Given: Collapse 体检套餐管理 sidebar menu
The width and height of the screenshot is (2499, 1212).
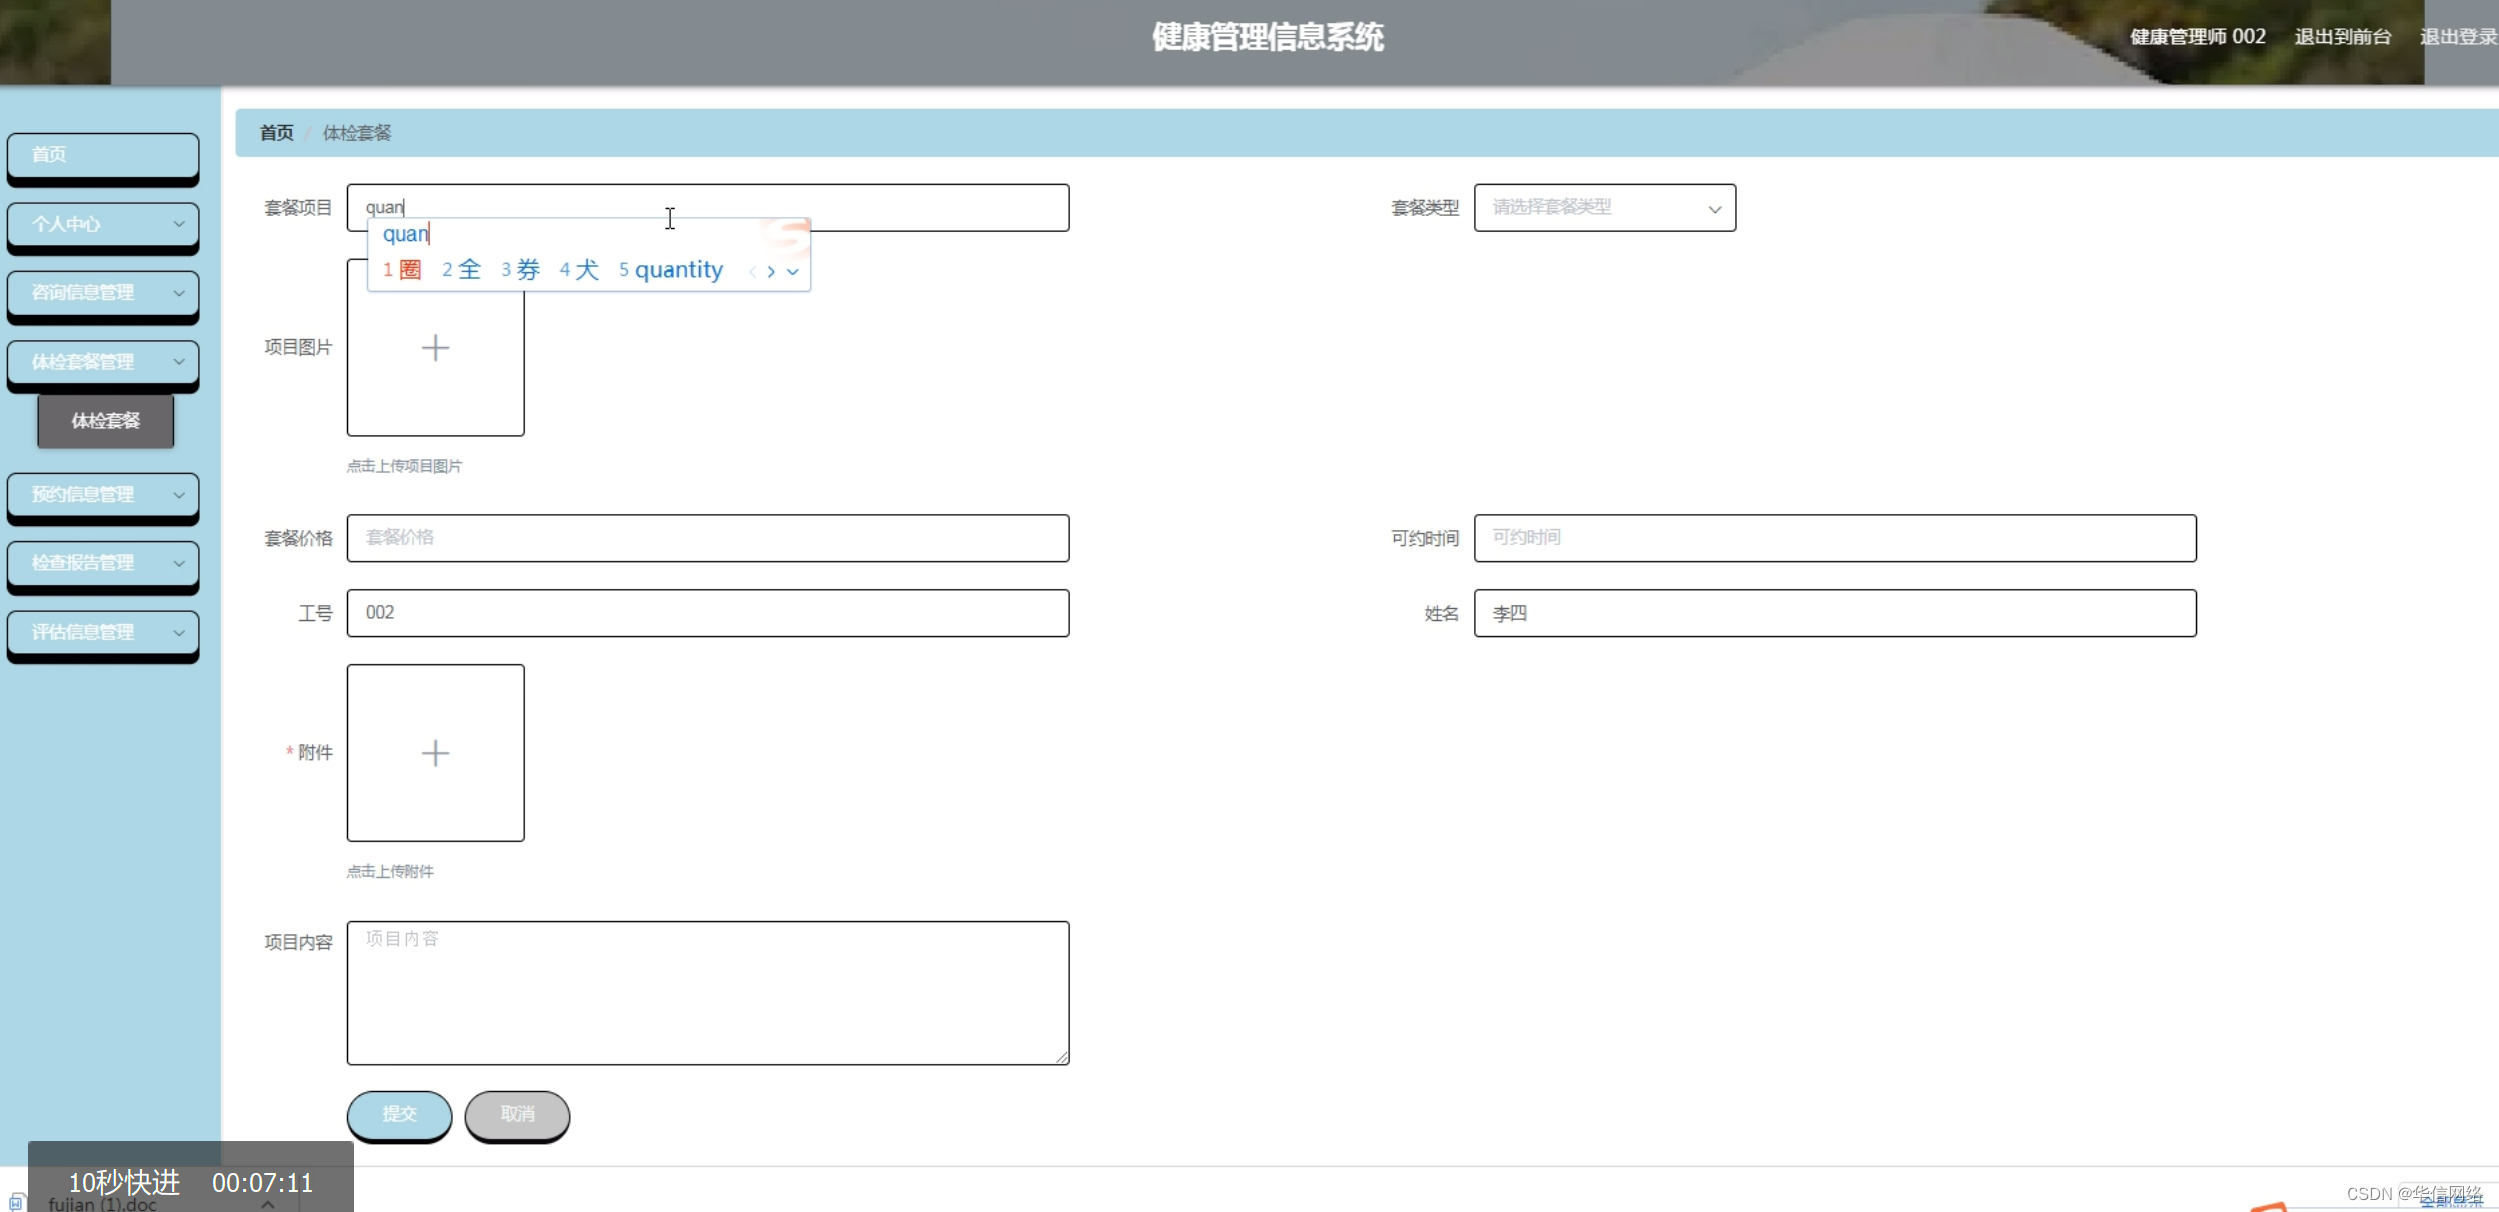Looking at the screenshot, I should click(103, 362).
